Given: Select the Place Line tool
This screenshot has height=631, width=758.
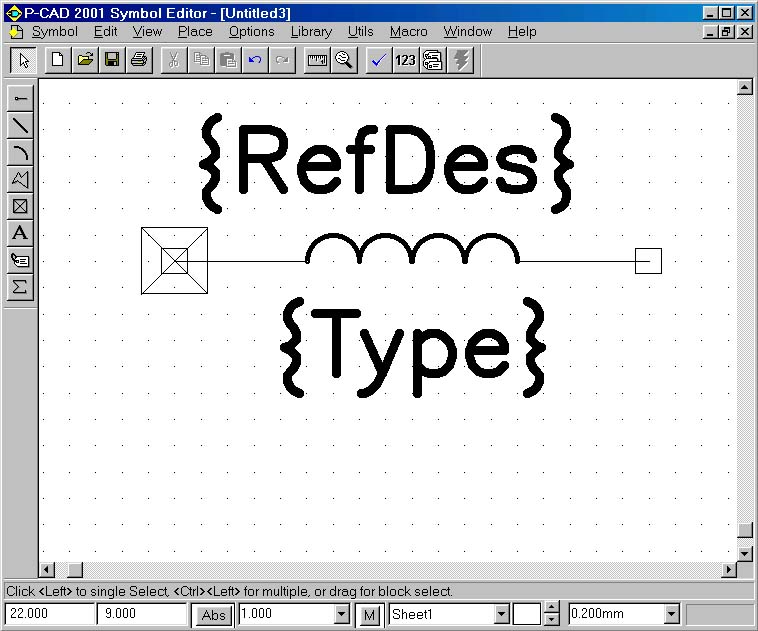Looking at the screenshot, I should point(20,126).
